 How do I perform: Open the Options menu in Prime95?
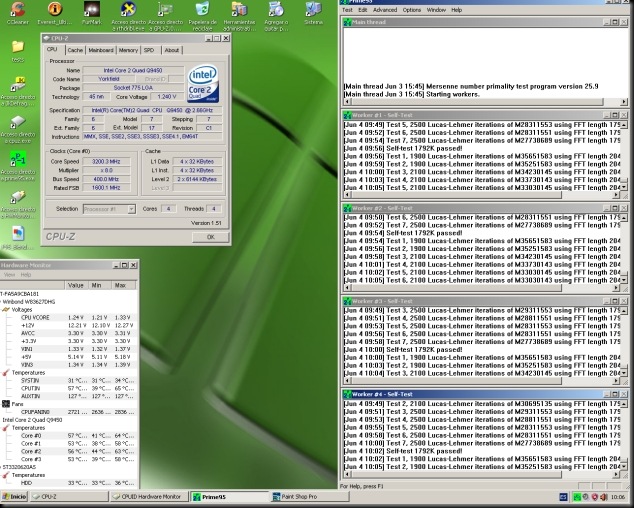(x=412, y=10)
